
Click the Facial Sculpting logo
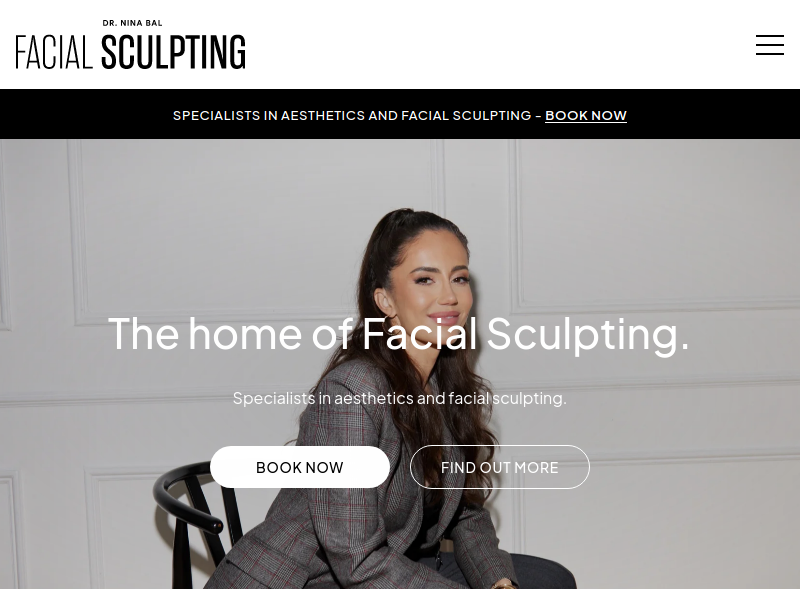pyautogui.click(x=131, y=44)
